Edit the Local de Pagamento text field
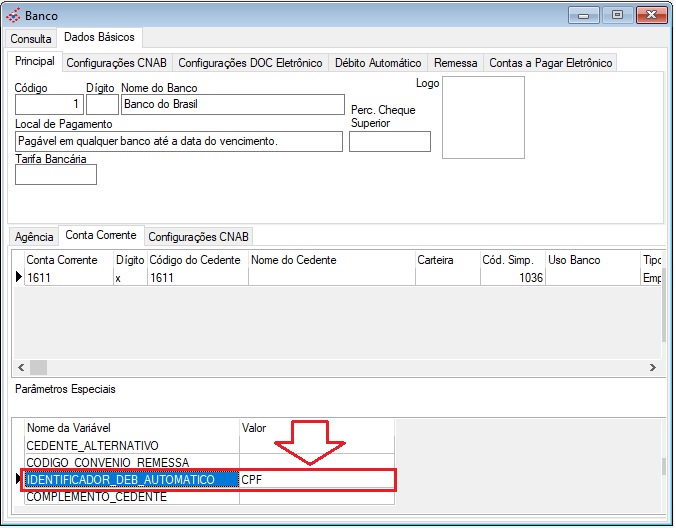This screenshot has height=529, width=676. (x=178, y=141)
